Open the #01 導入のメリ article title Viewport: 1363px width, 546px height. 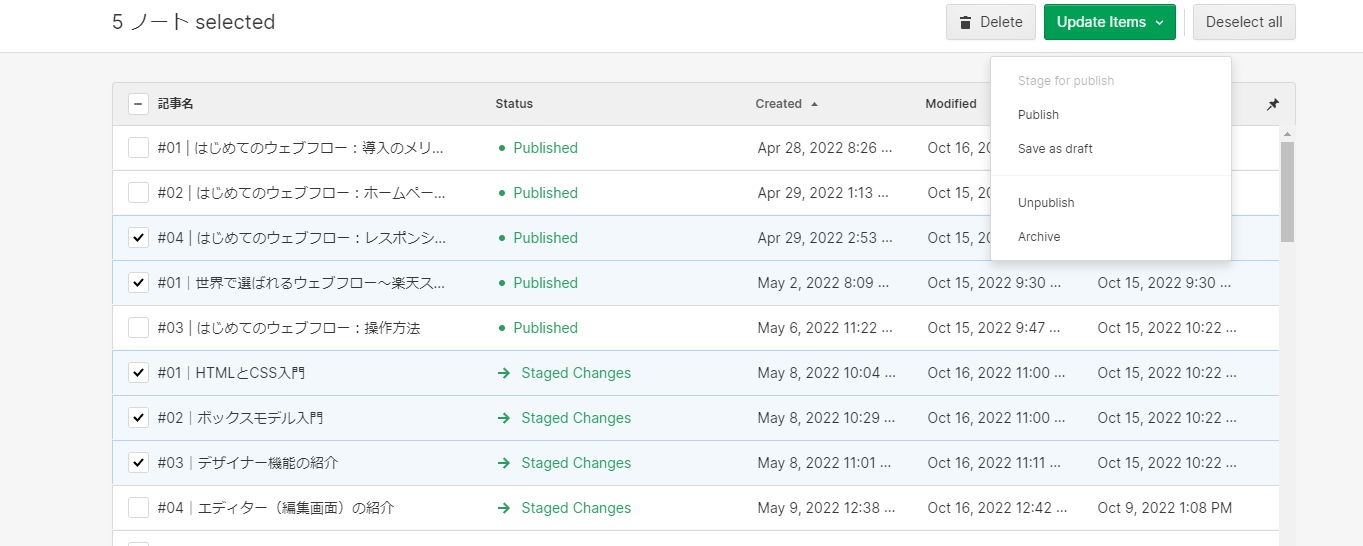pyautogui.click(x=301, y=148)
